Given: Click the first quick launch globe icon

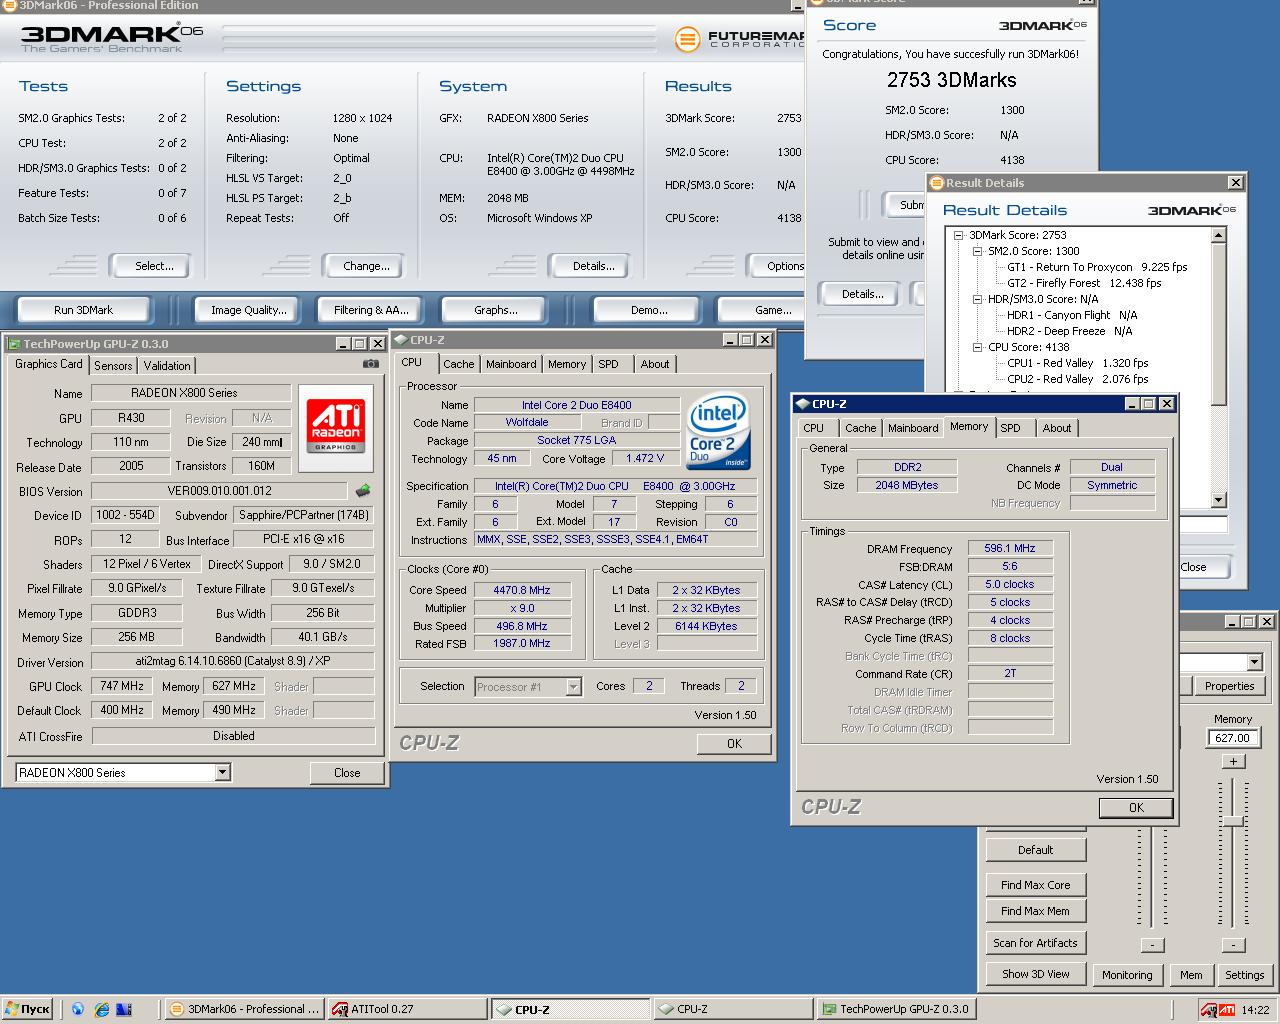Looking at the screenshot, I should [x=79, y=1009].
